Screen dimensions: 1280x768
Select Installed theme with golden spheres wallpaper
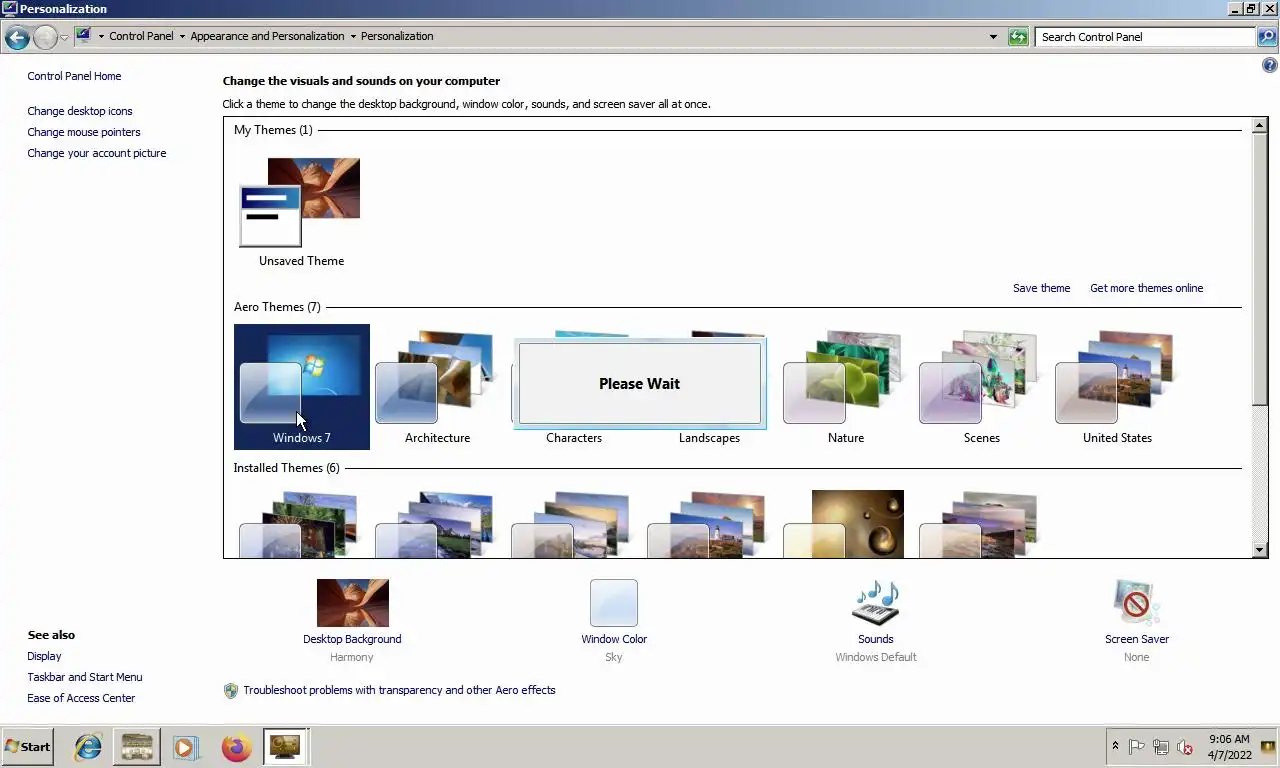click(x=845, y=523)
